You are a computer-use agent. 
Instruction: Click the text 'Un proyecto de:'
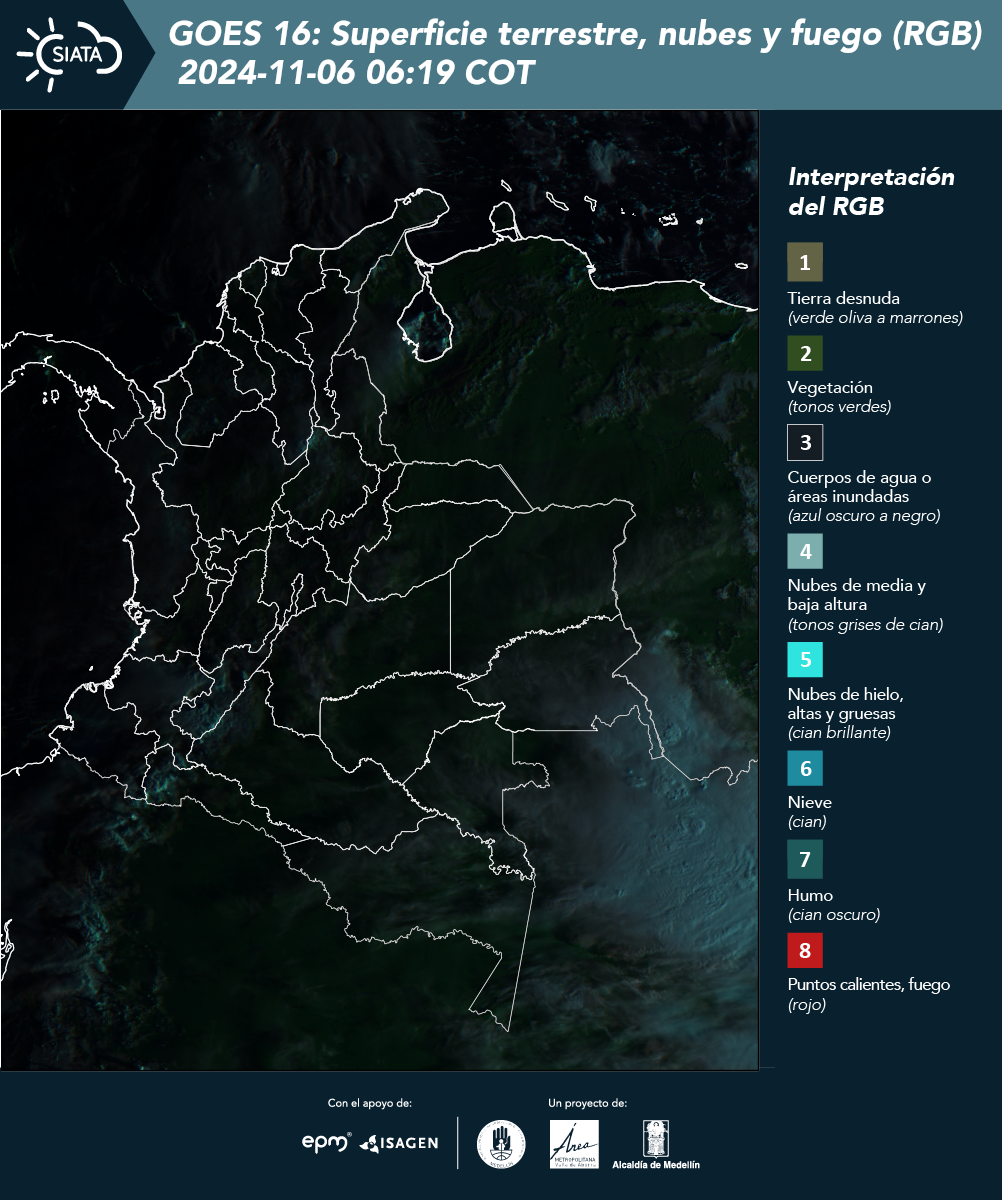(587, 1103)
